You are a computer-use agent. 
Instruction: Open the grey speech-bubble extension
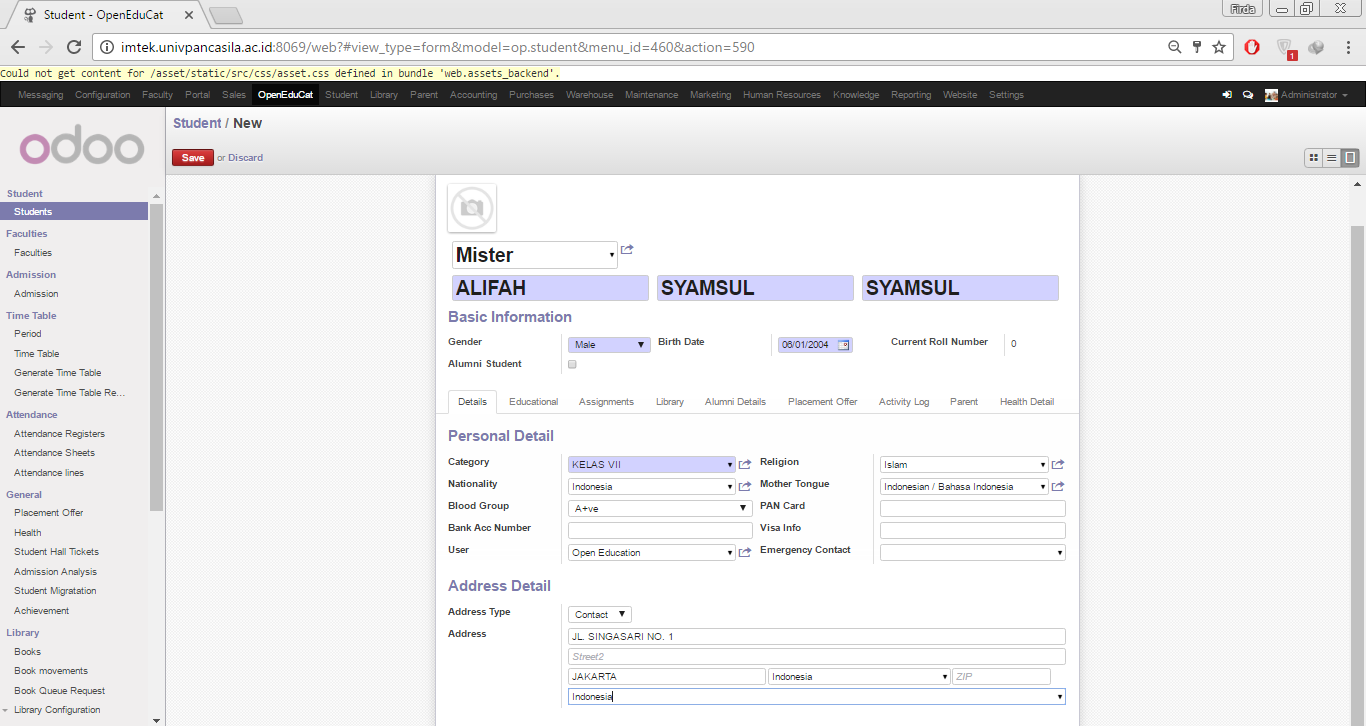(1316, 47)
